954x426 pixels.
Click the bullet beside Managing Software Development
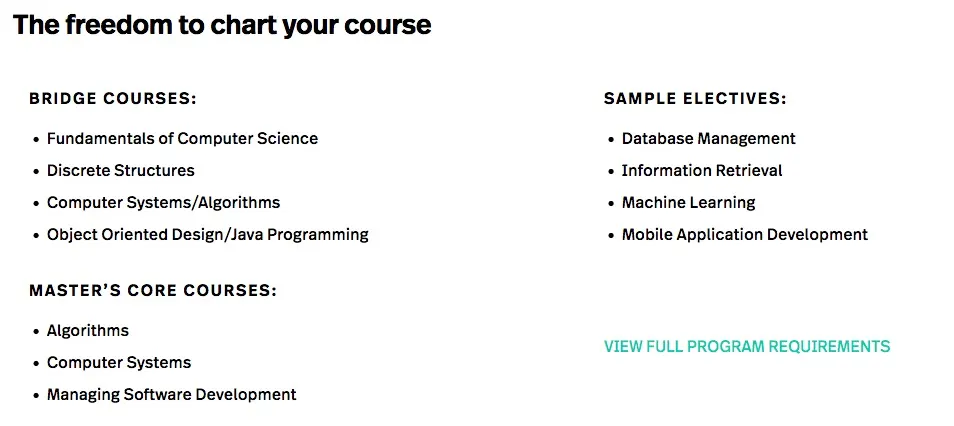tap(36, 396)
